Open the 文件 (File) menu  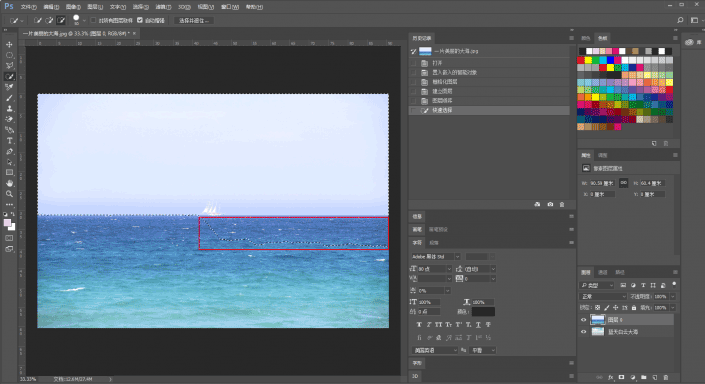point(28,7)
